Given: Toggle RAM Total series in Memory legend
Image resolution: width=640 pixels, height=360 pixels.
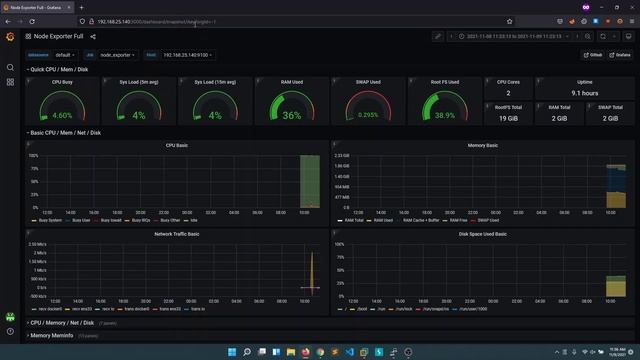Looking at the screenshot, I should [350, 220].
